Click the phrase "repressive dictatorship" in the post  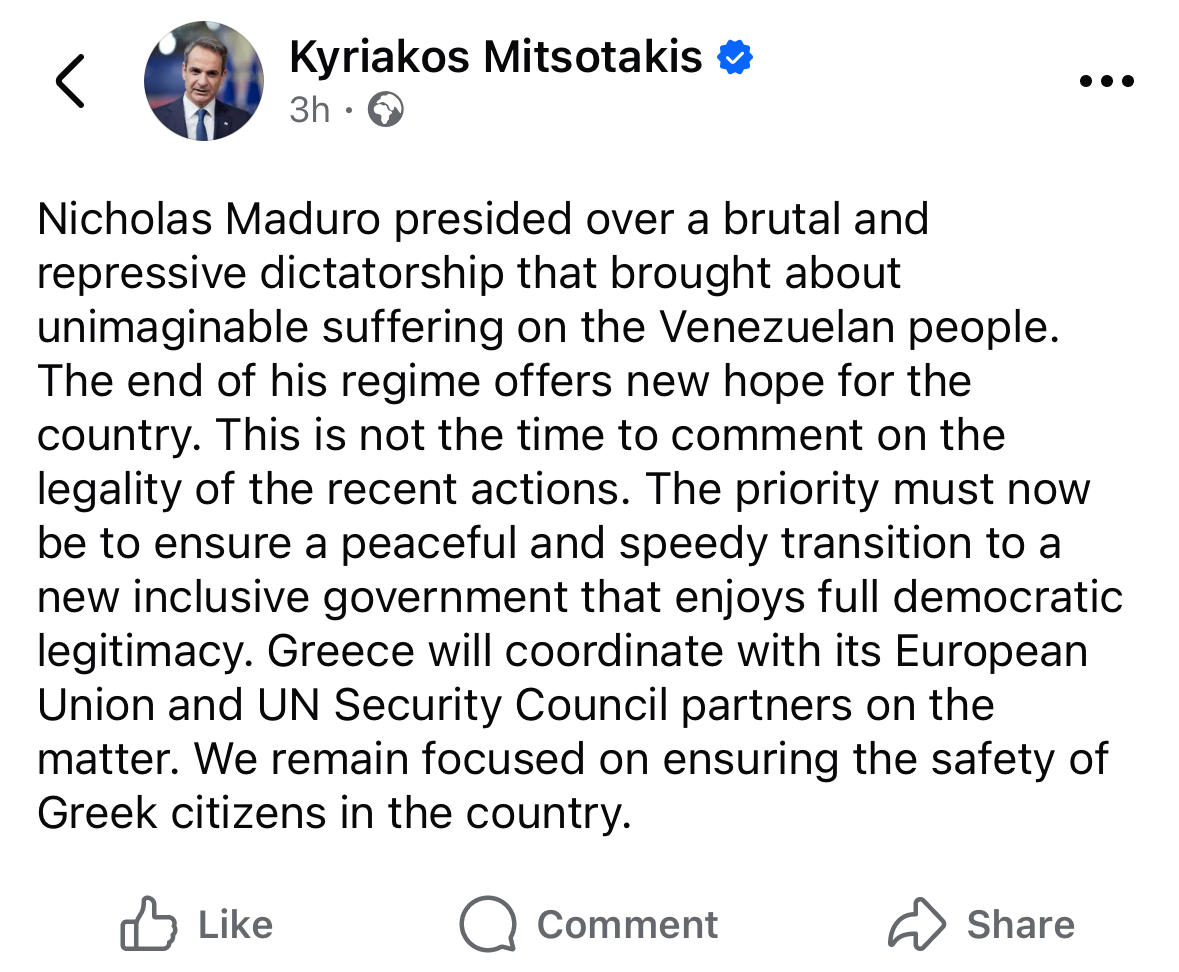coord(270,274)
